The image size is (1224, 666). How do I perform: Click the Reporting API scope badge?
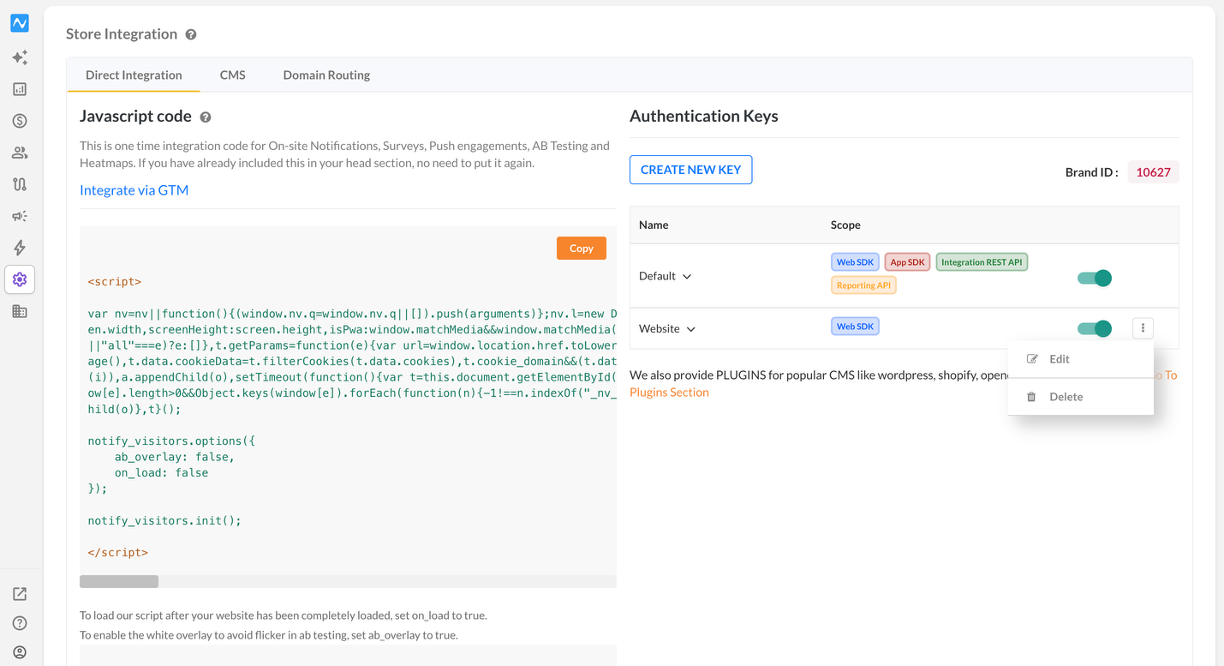863,285
